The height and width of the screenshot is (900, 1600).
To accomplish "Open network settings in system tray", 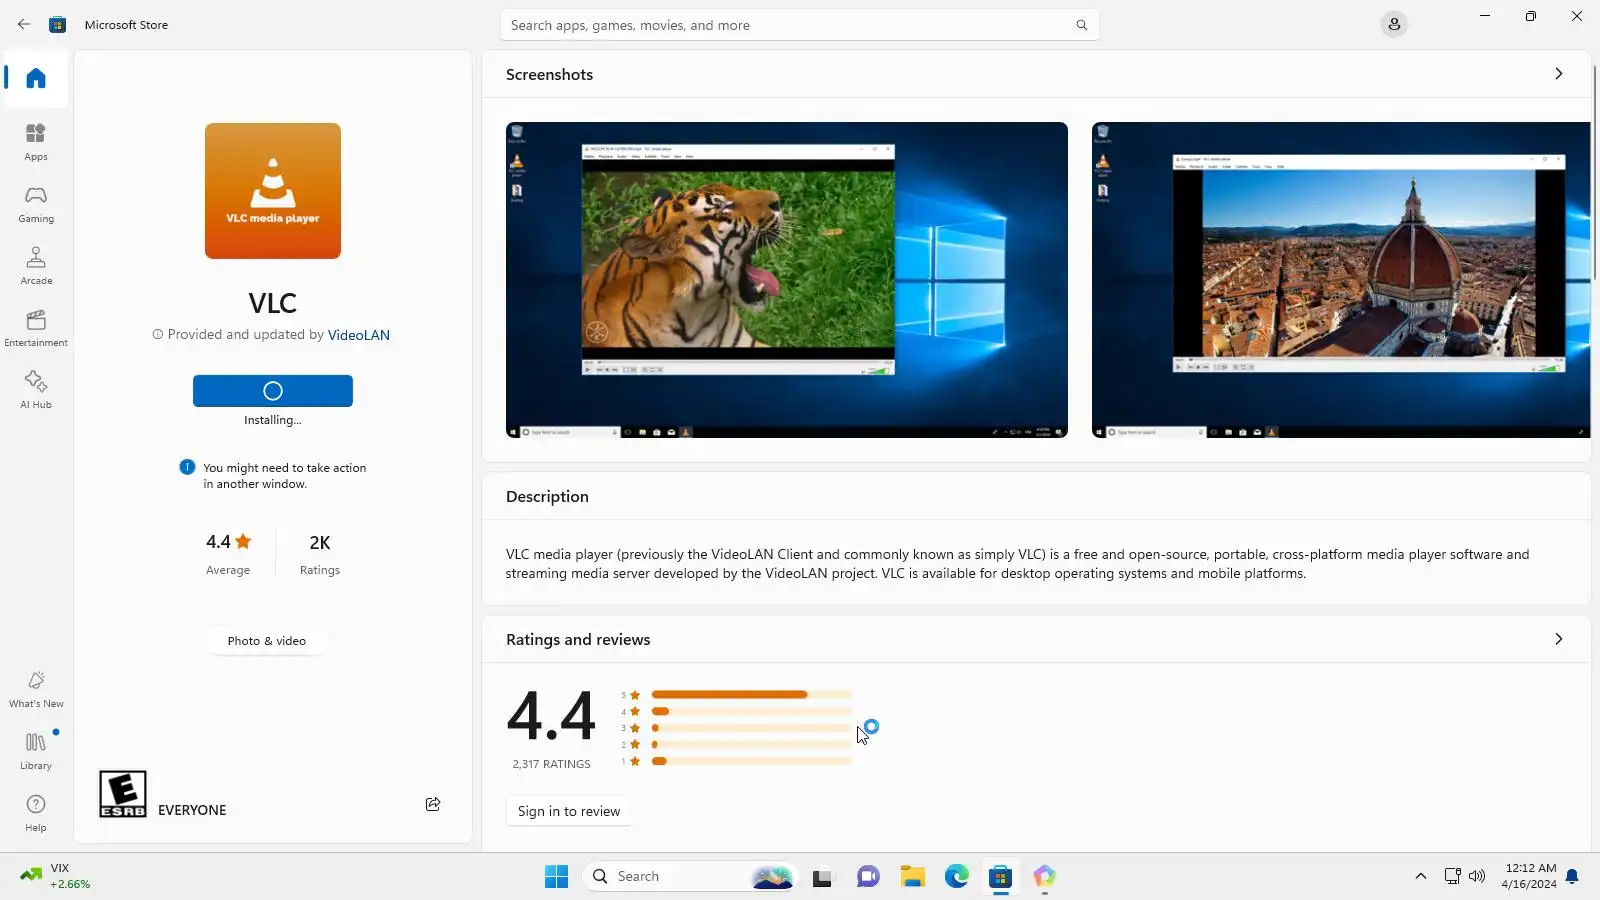I will pos(1452,876).
